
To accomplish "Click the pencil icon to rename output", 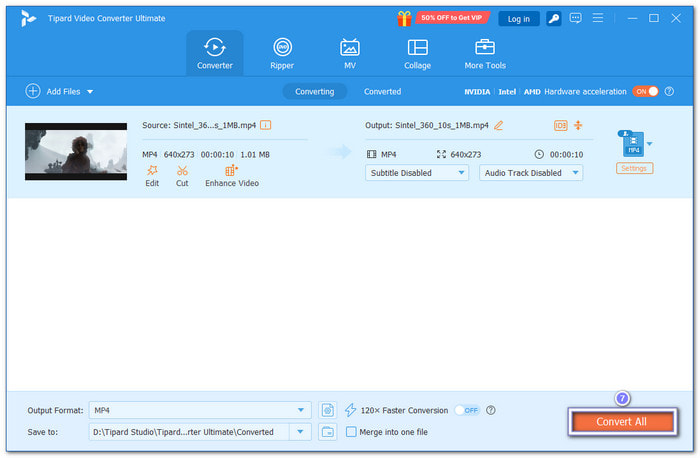I will [x=498, y=125].
